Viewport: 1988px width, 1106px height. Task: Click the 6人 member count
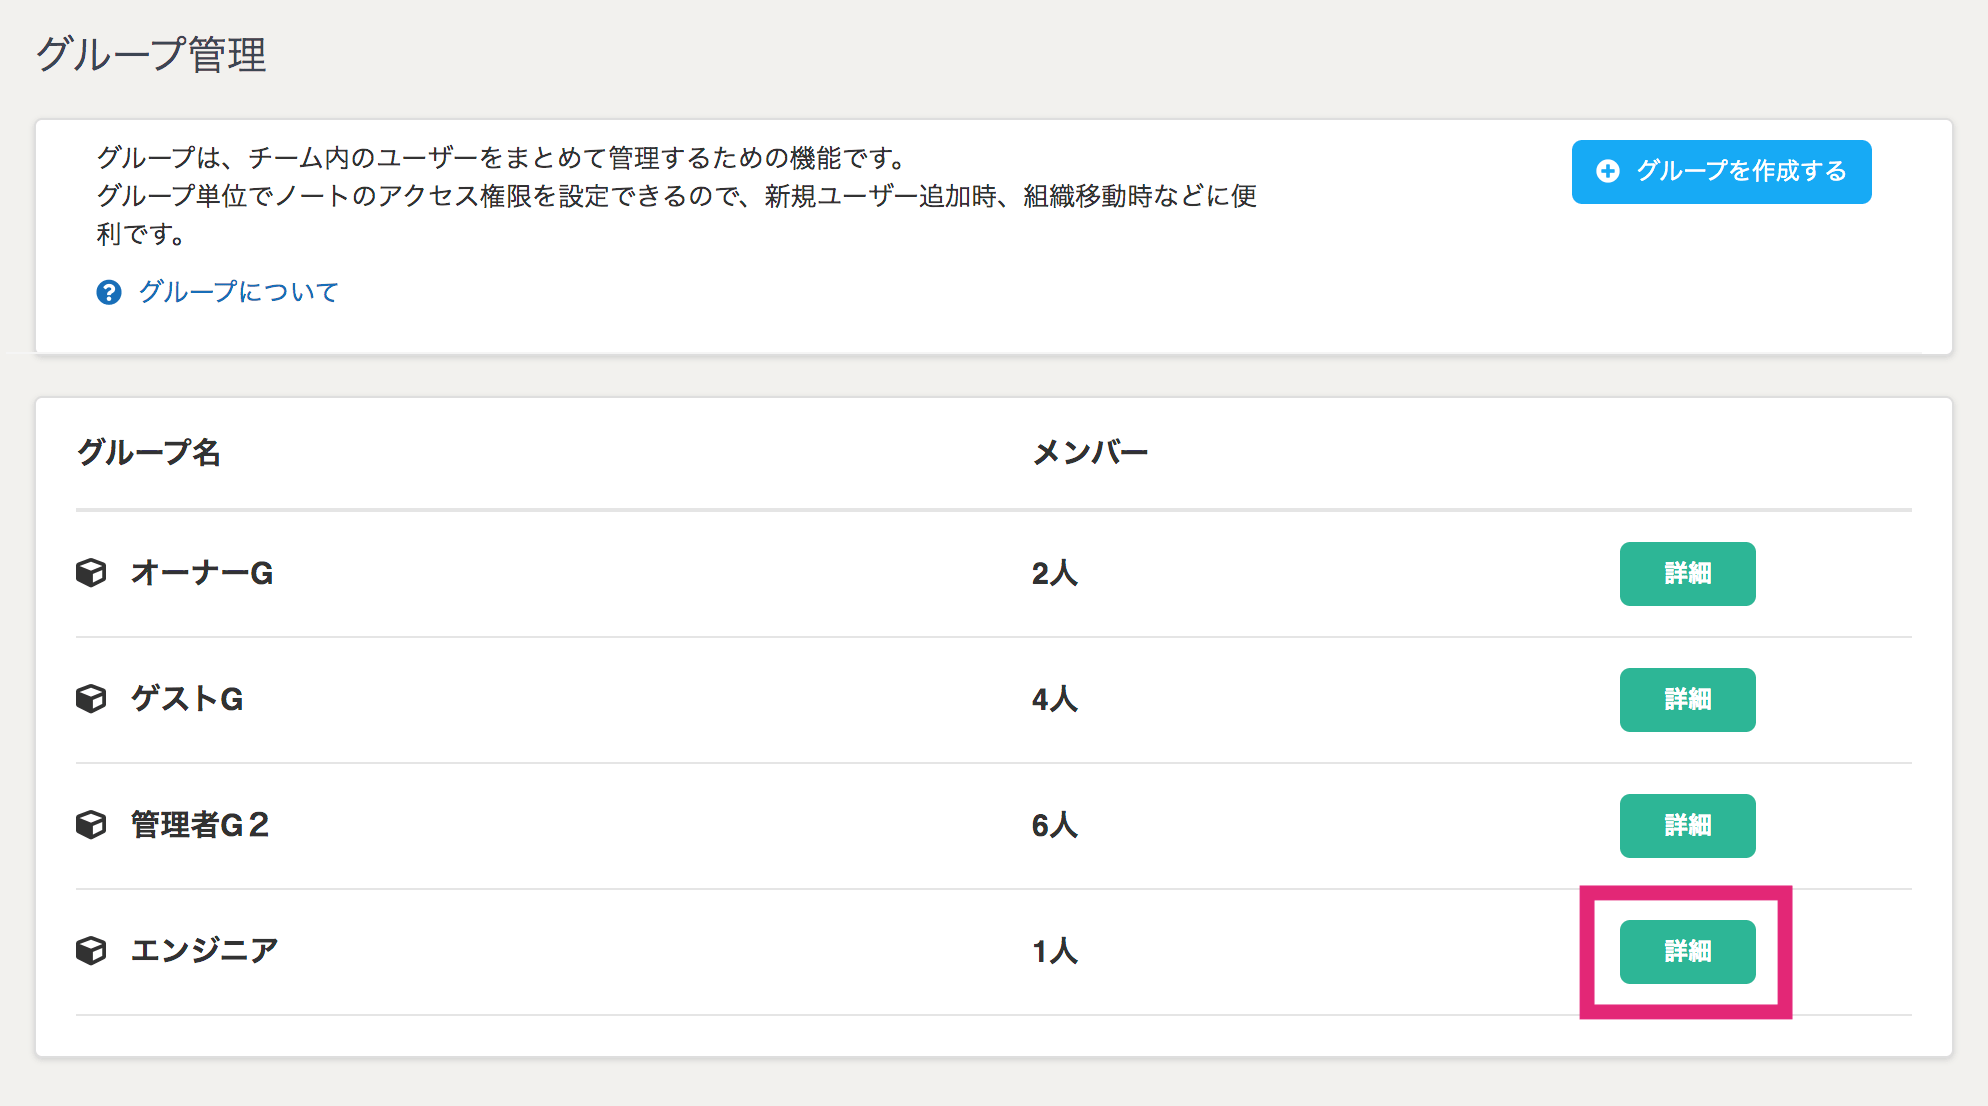1055,825
